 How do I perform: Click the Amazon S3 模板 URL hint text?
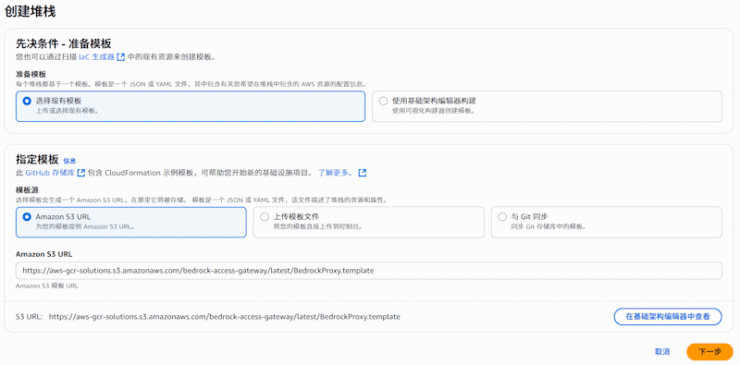coord(47,286)
